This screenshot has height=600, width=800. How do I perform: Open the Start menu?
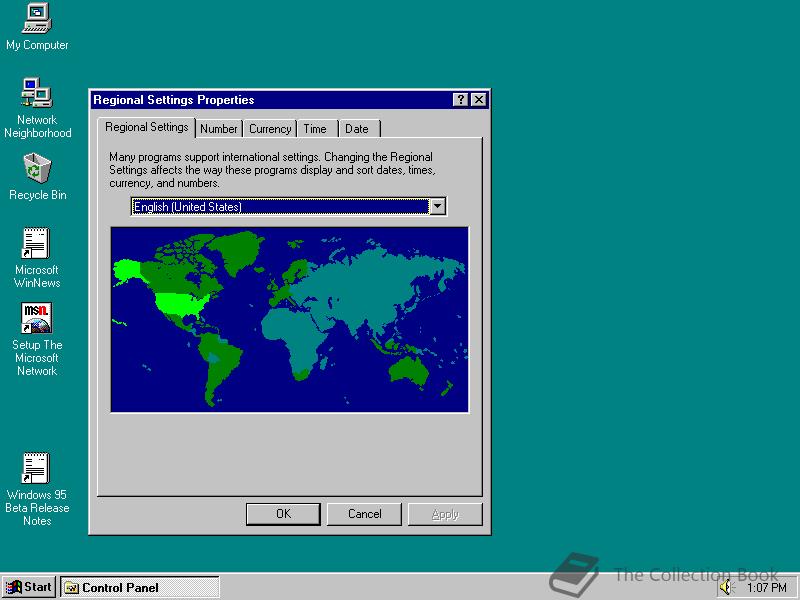(29, 587)
